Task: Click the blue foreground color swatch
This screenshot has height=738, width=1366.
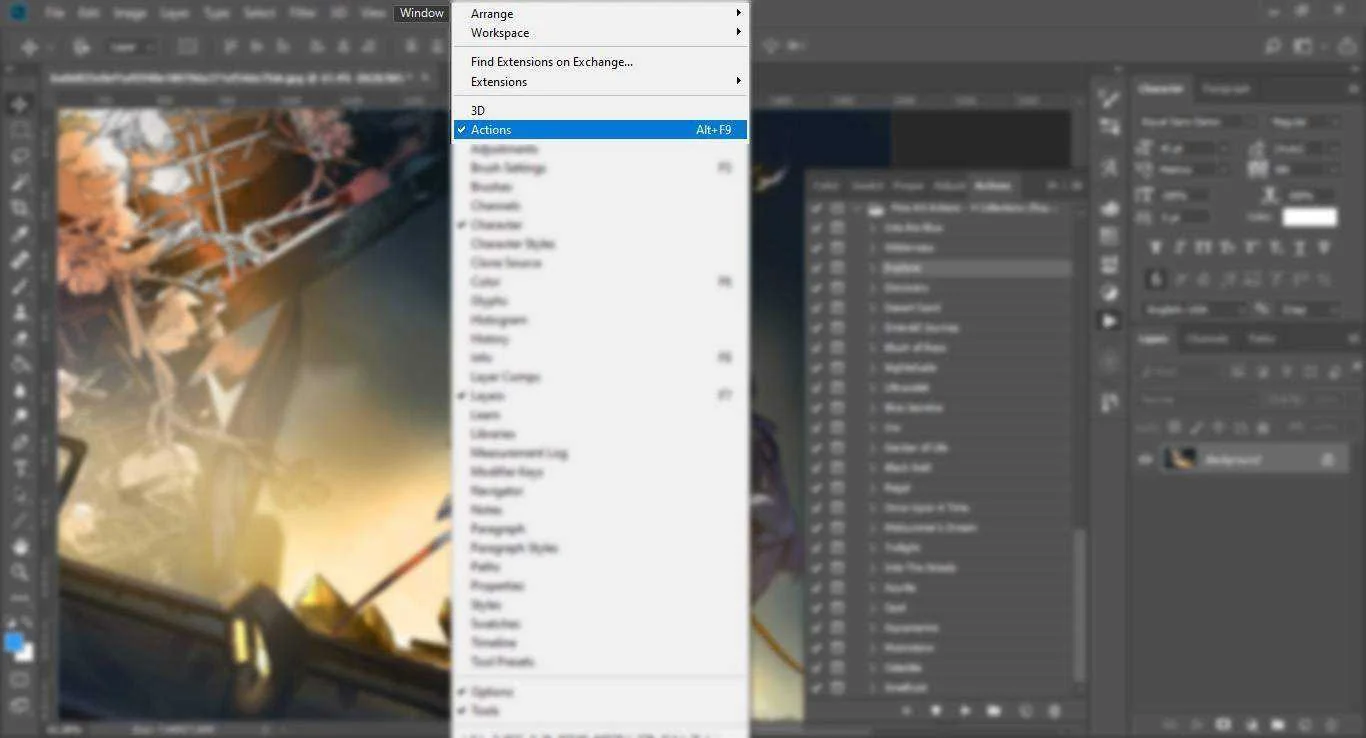Action: [14, 643]
